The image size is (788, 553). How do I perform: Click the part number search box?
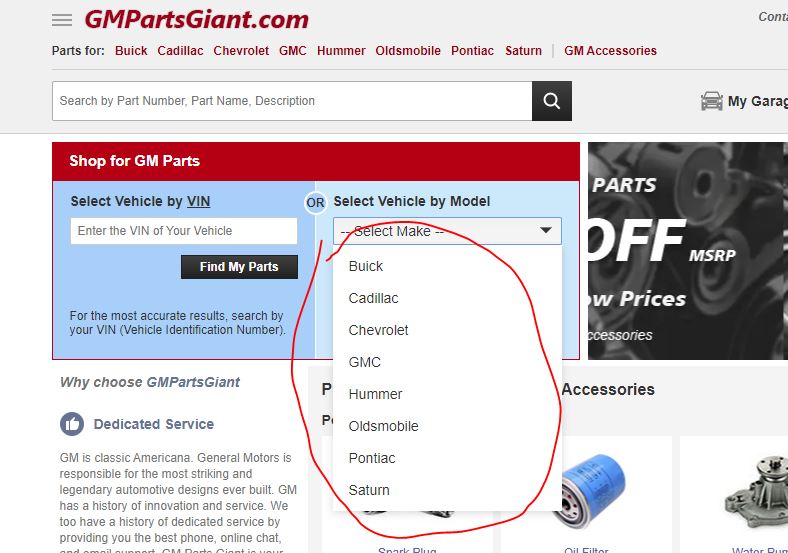pyautogui.click(x=291, y=101)
